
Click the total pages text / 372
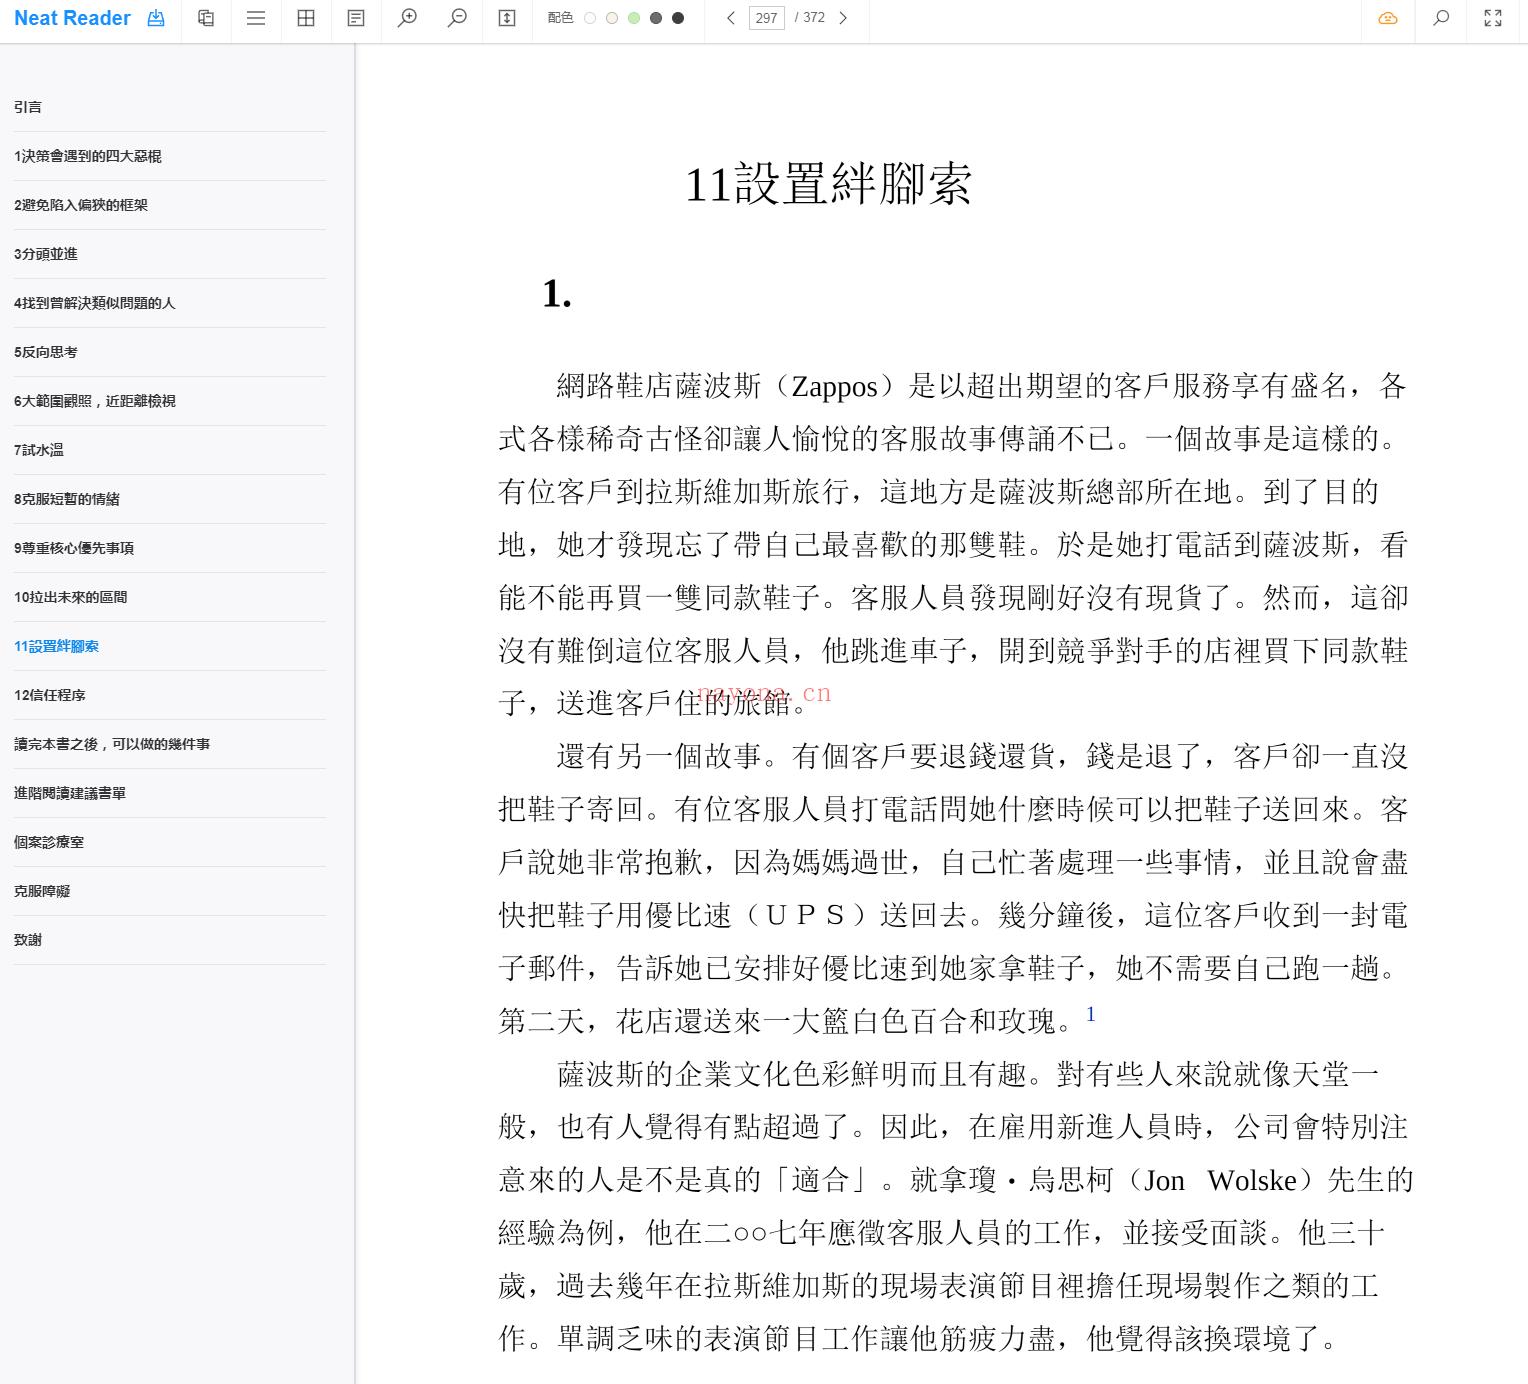(810, 18)
